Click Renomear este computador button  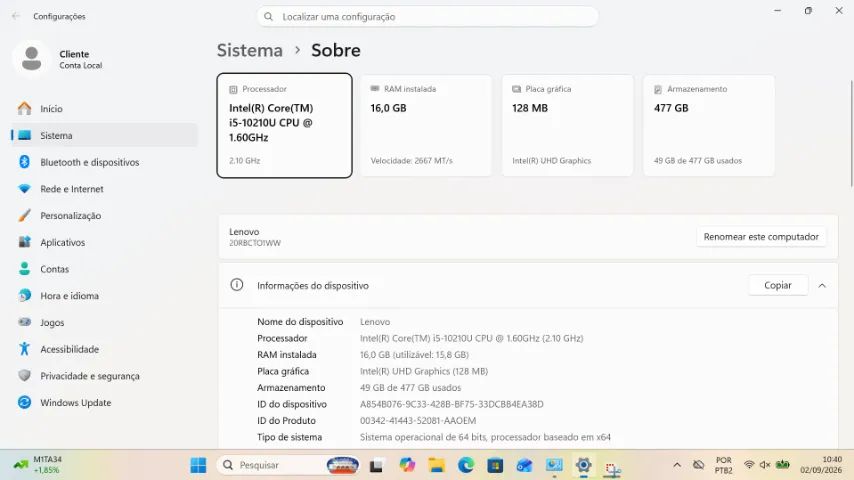[x=761, y=236]
